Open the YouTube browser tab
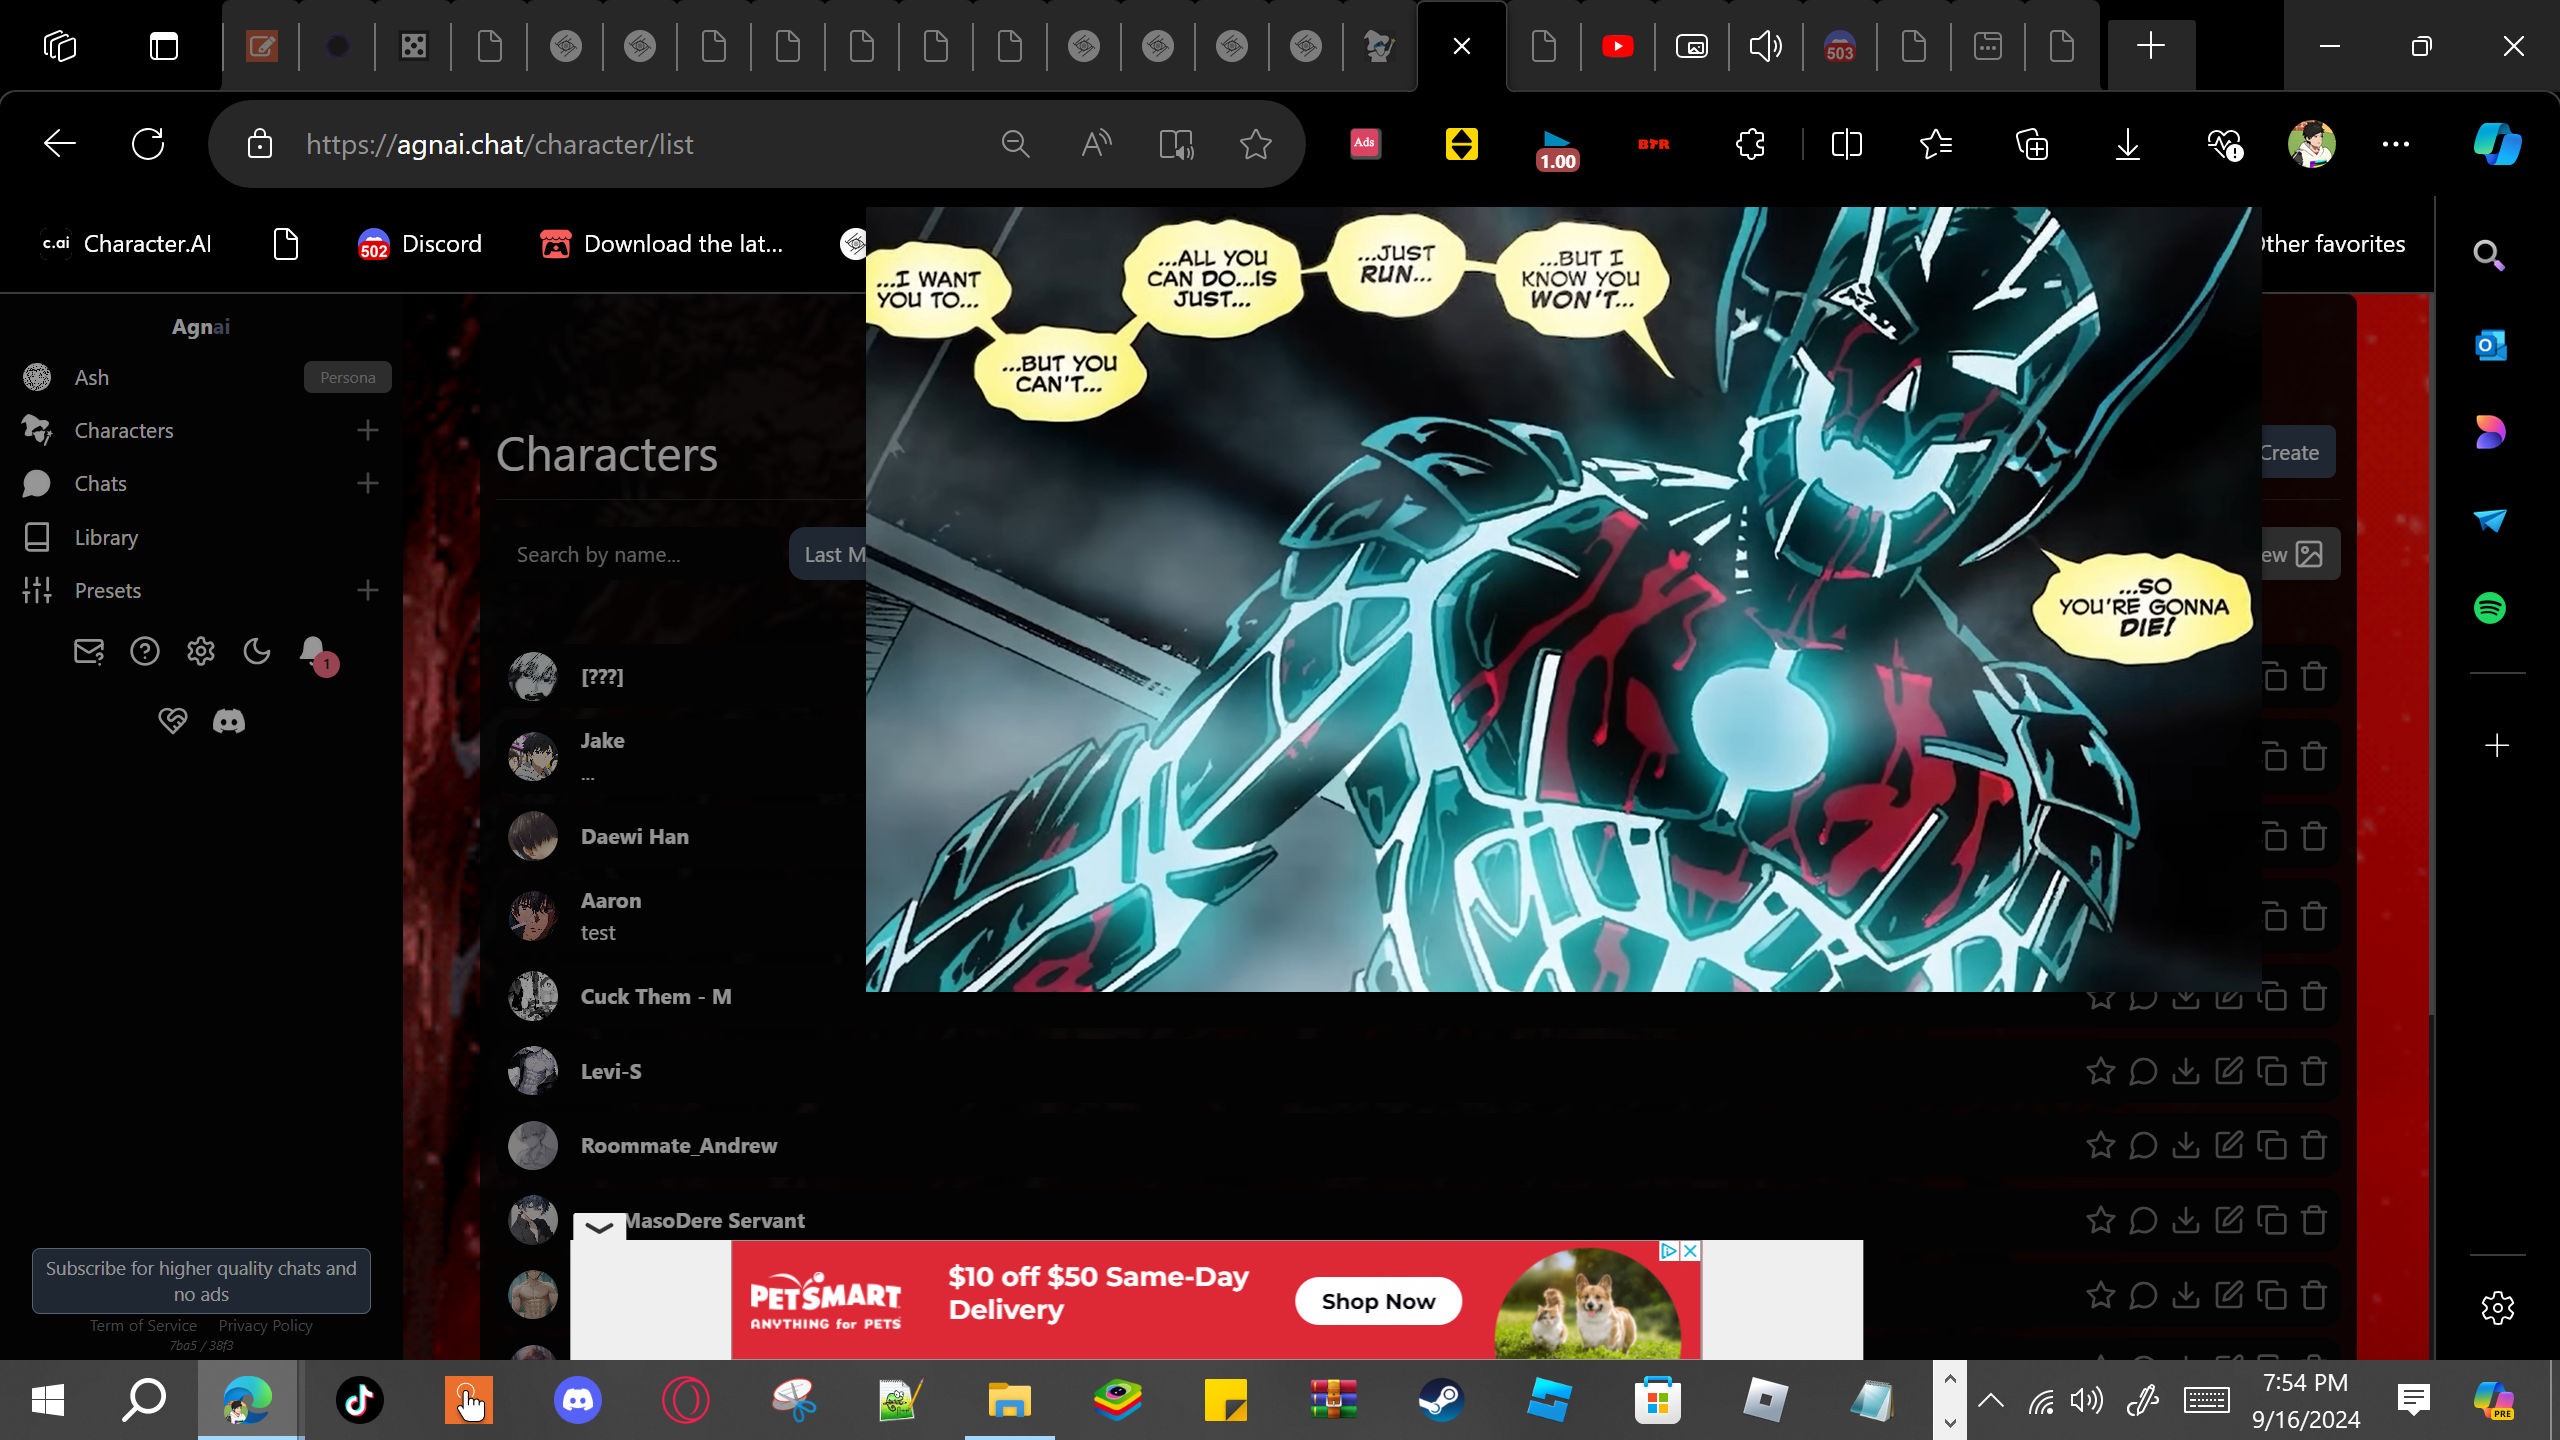This screenshot has height=1440, width=2560. point(1617,46)
